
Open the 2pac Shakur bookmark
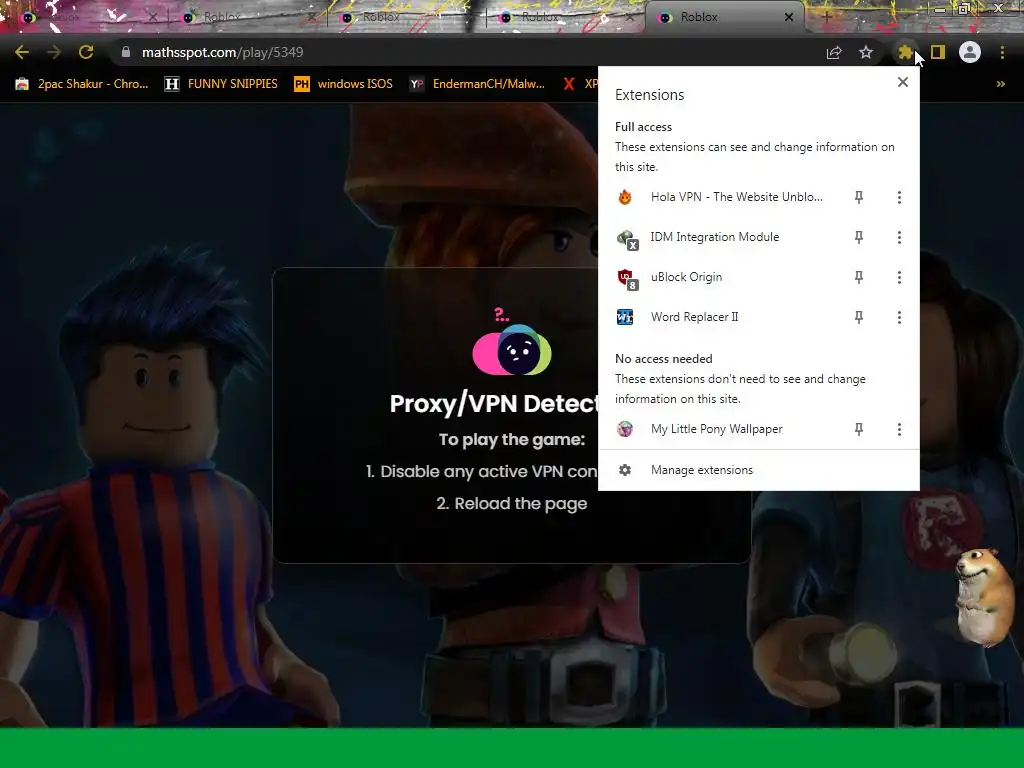pos(82,84)
